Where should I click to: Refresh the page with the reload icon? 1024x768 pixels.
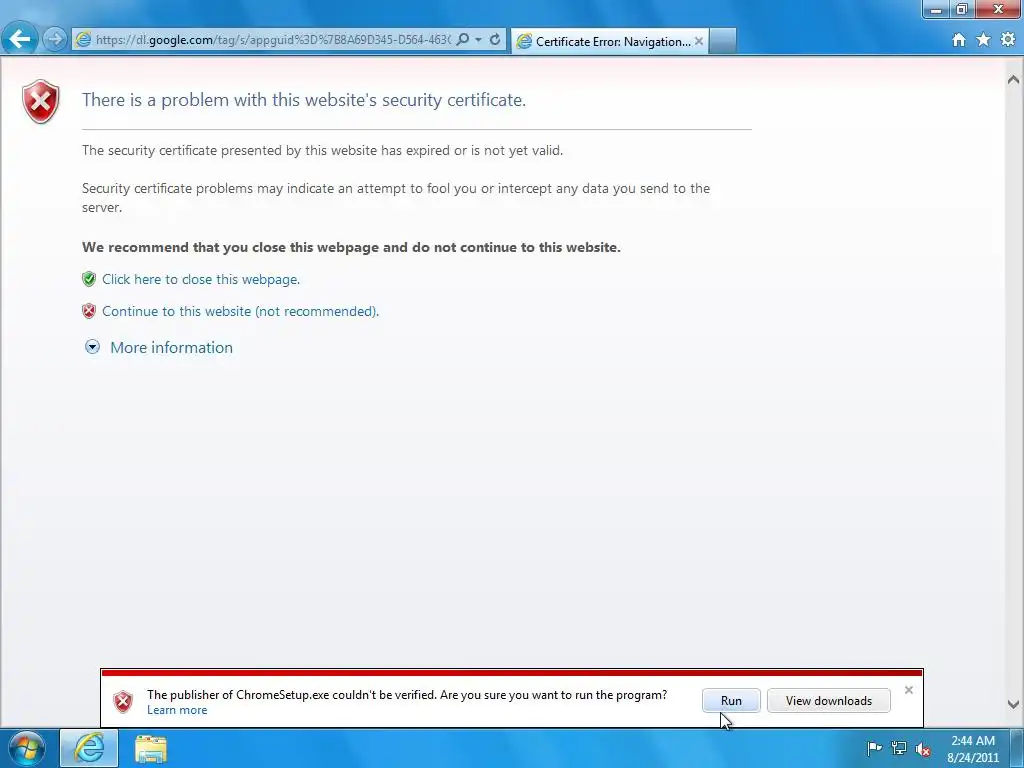point(495,40)
